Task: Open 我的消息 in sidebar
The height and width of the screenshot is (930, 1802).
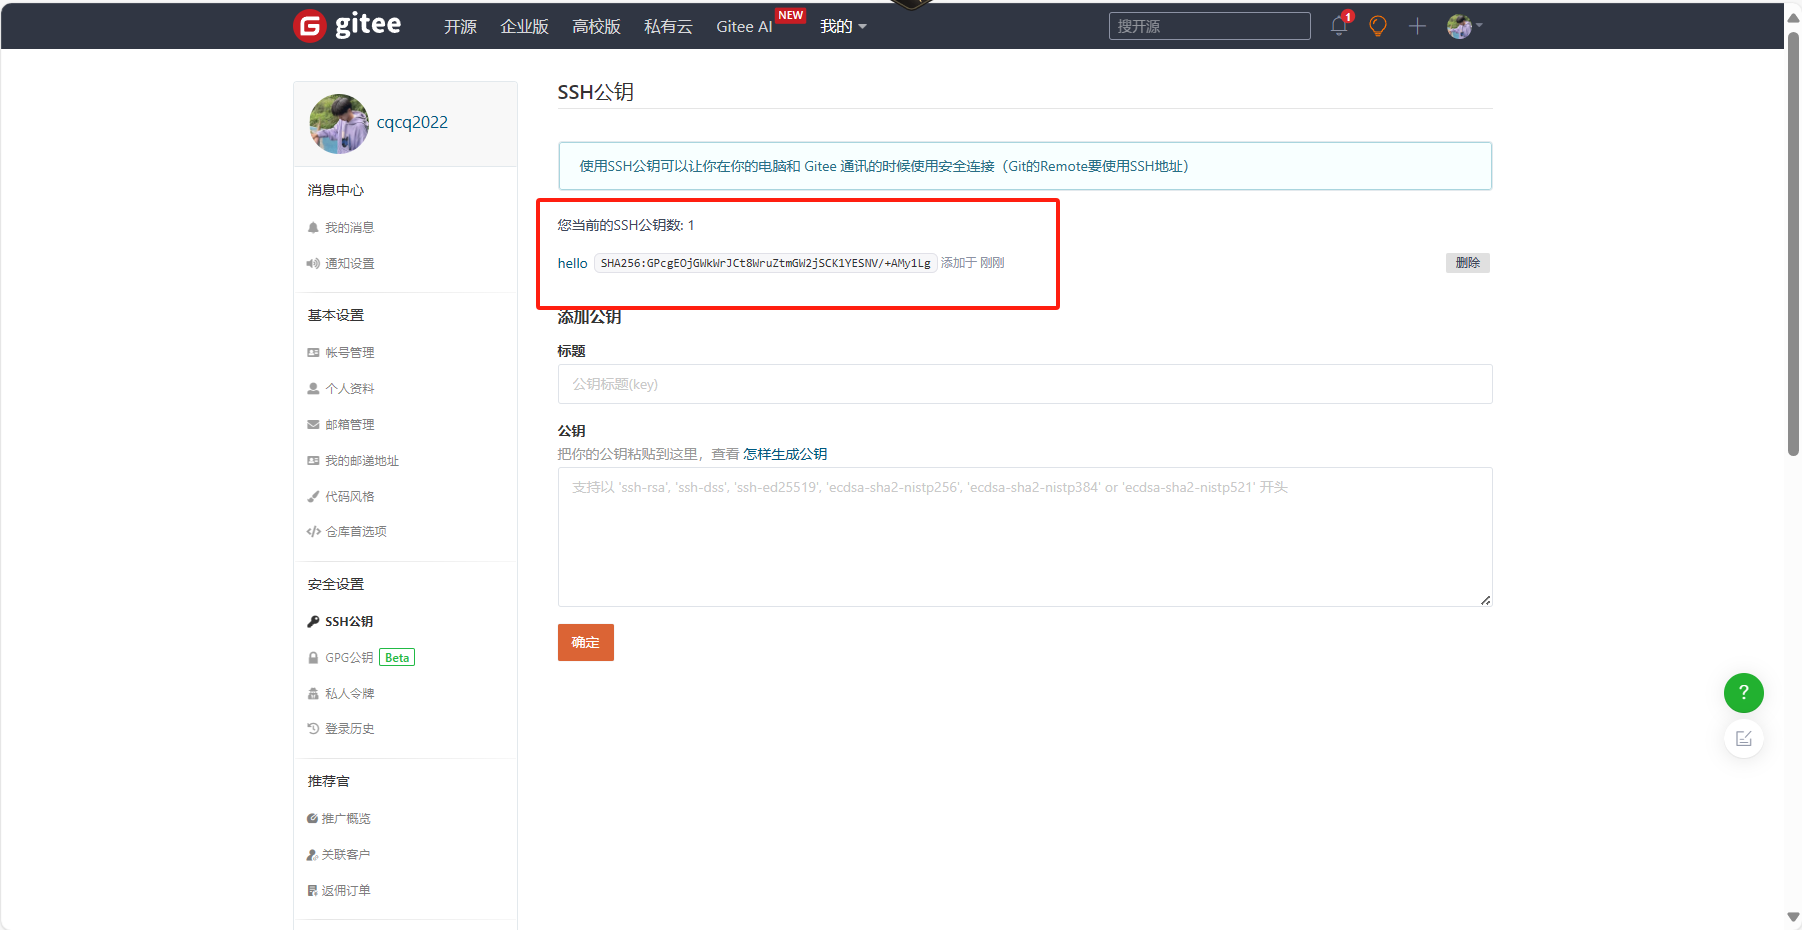Action: [350, 228]
